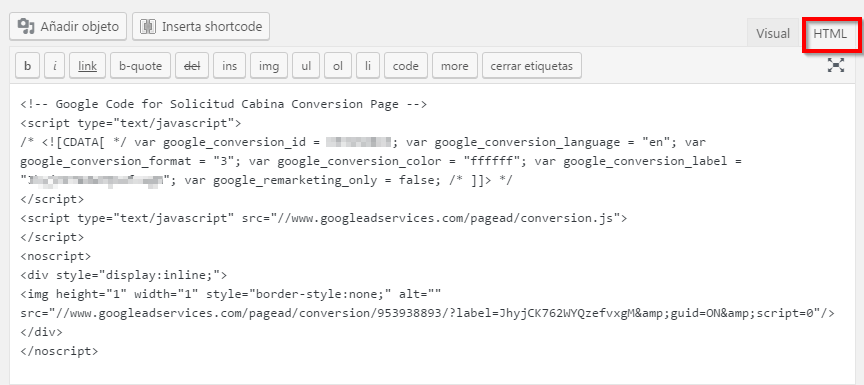Click the Inserta shortcode button

coord(201,26)
